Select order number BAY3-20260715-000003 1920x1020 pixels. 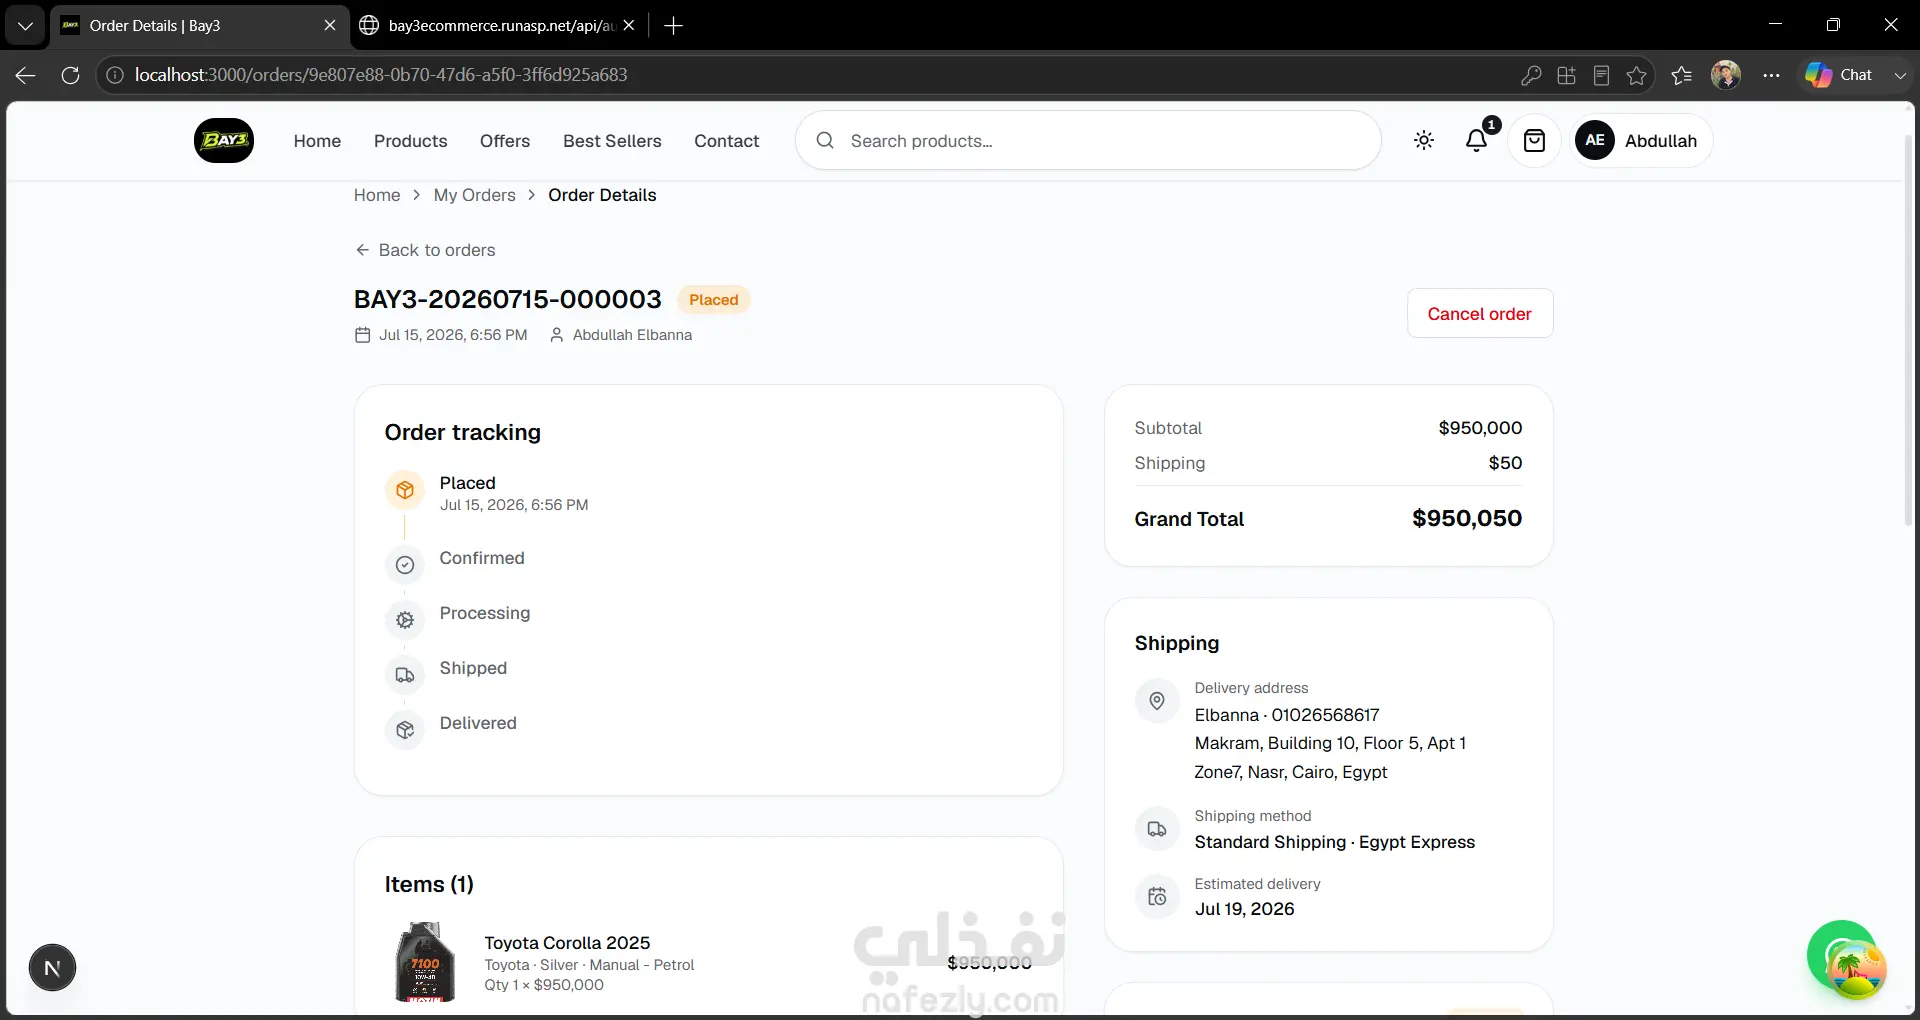coord(508,299)
